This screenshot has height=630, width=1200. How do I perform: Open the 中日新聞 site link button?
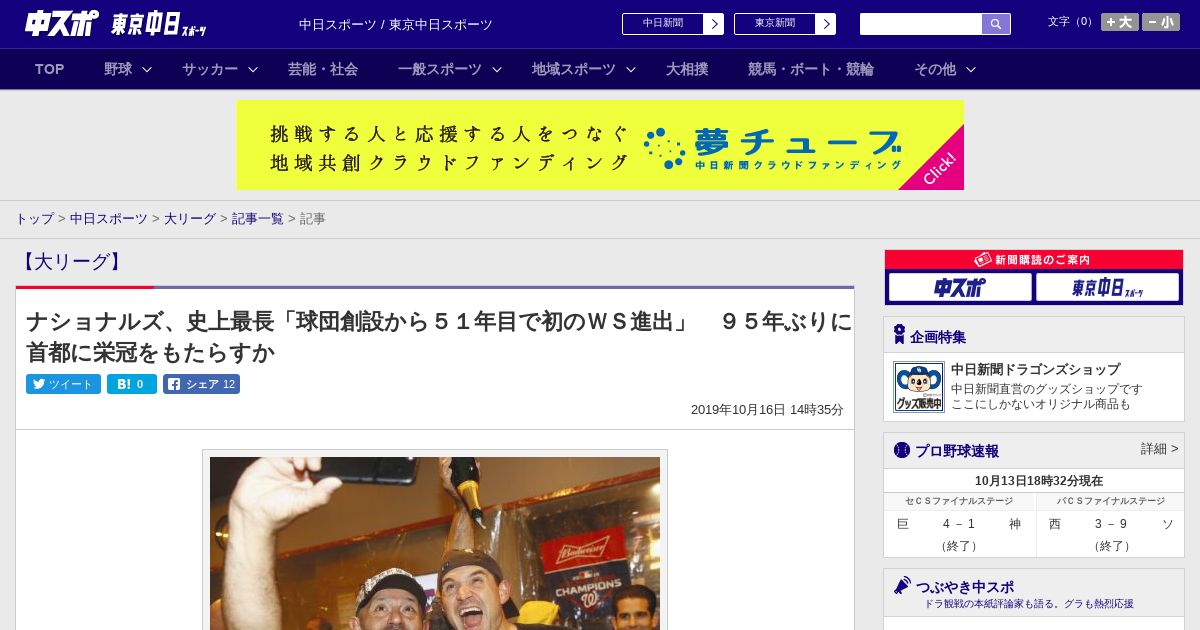pyautogui.click(x=673, y=24)
